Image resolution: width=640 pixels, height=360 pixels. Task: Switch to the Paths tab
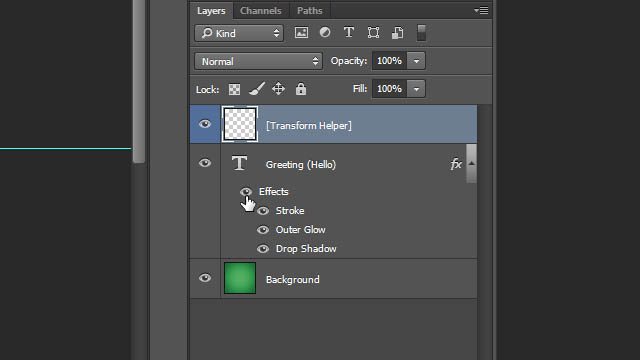tap(309, 11)
